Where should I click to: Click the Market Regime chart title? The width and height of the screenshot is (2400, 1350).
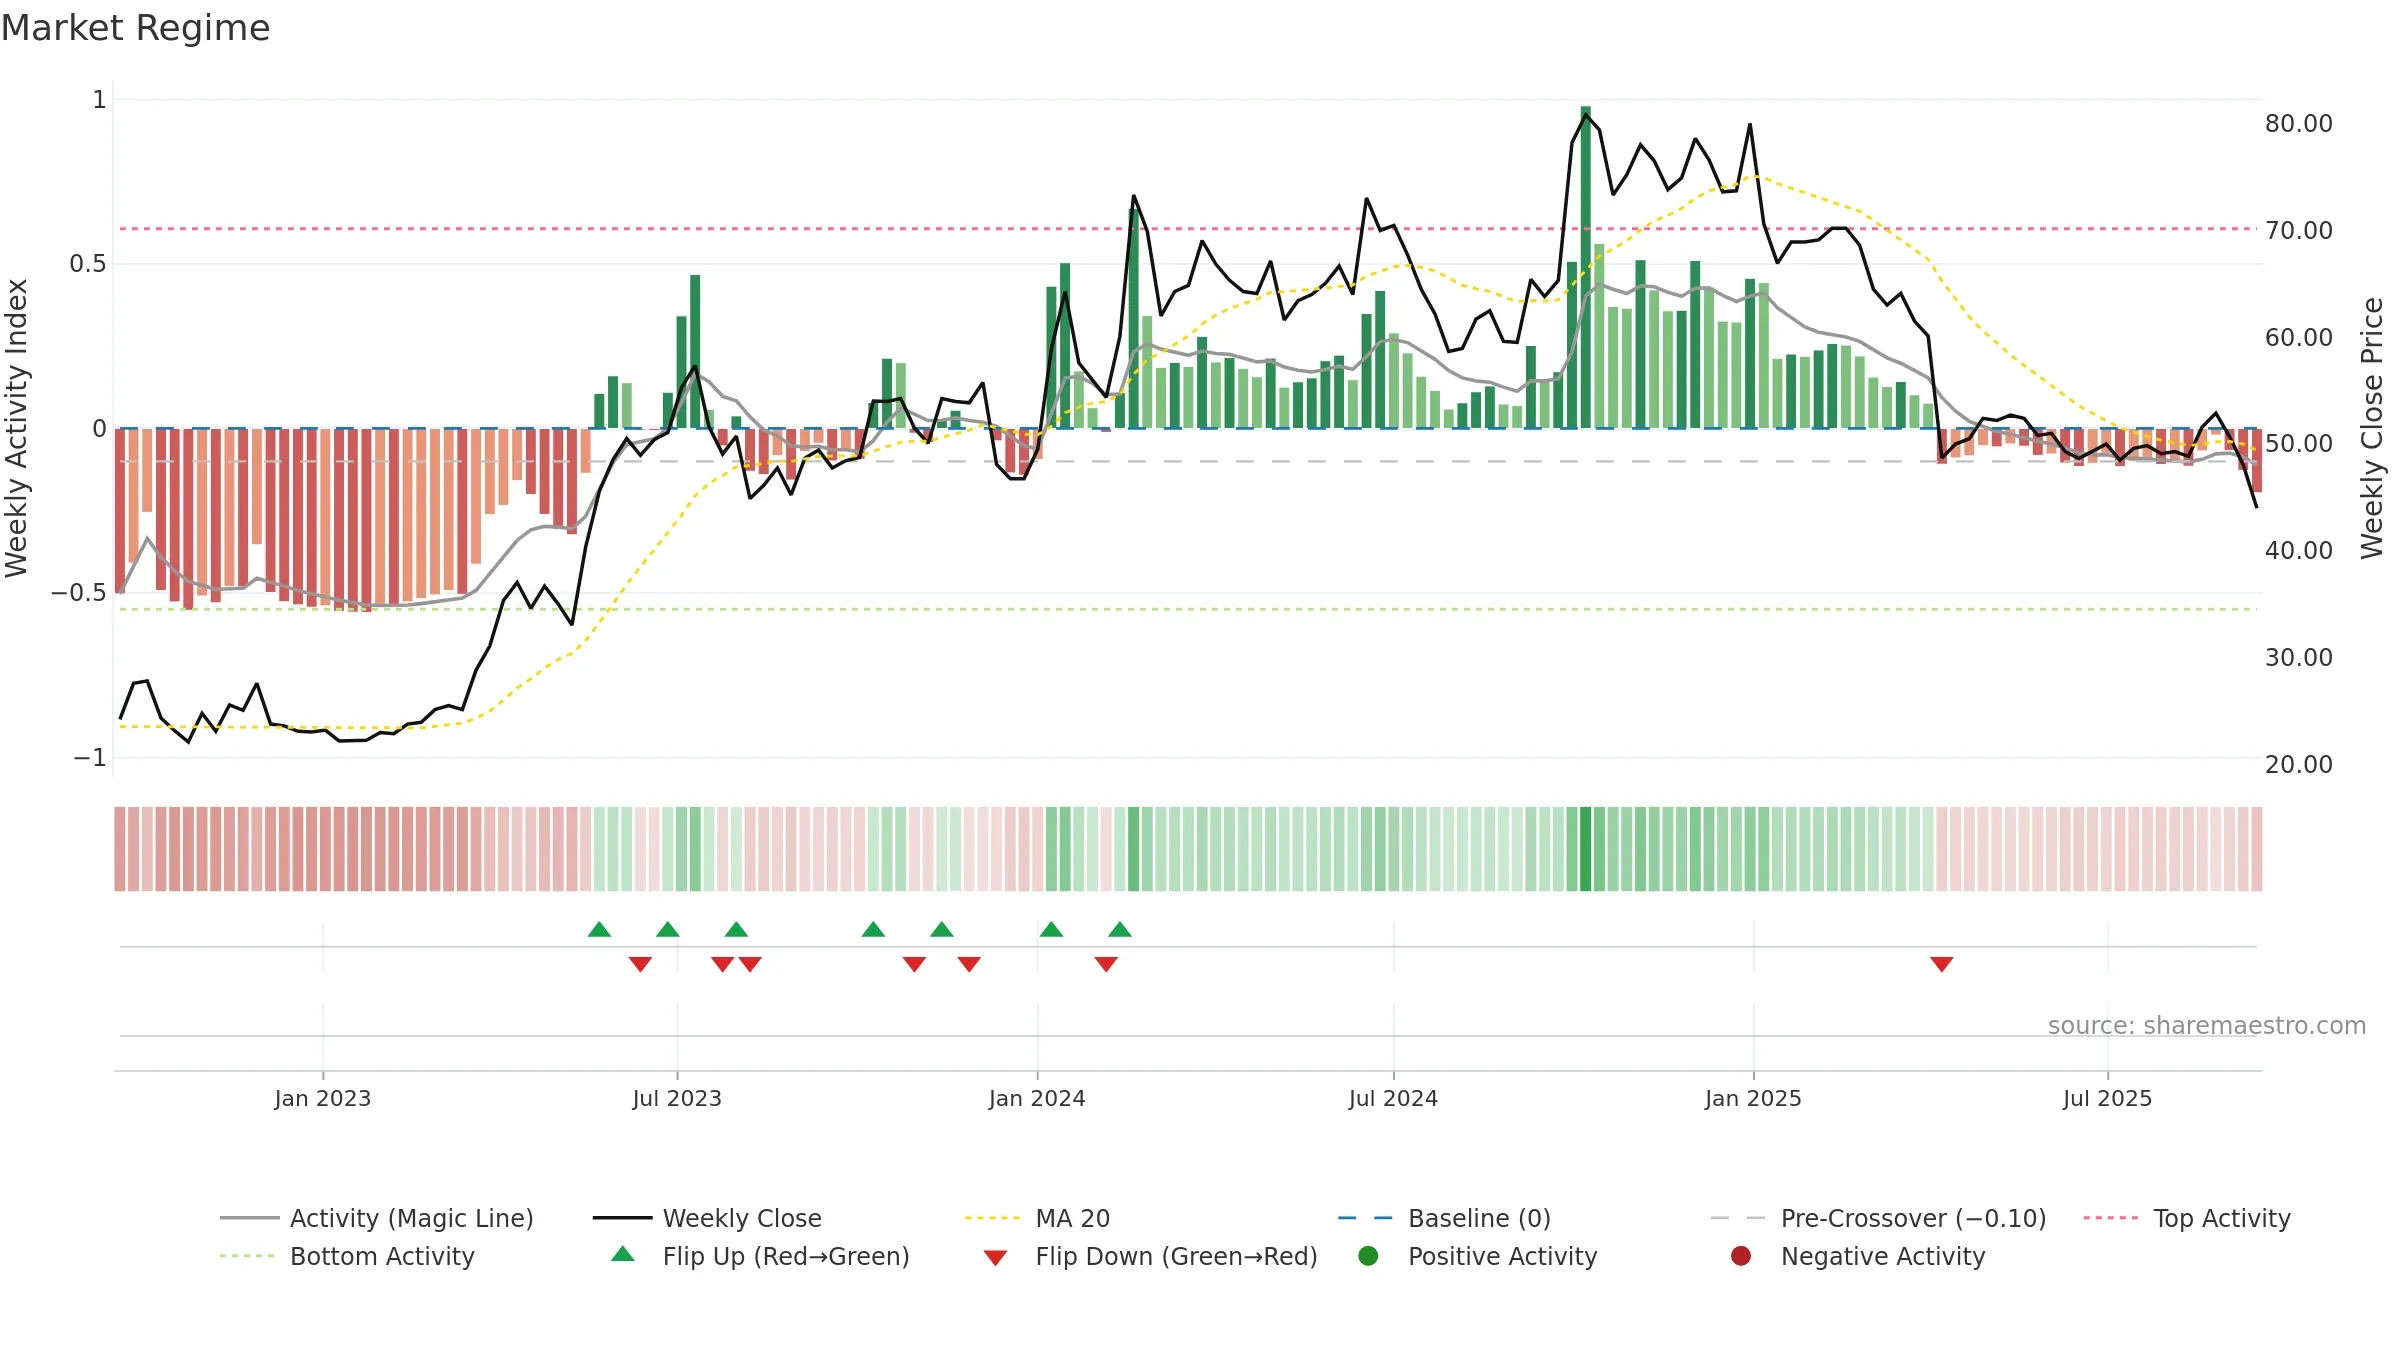click(135, 28)
